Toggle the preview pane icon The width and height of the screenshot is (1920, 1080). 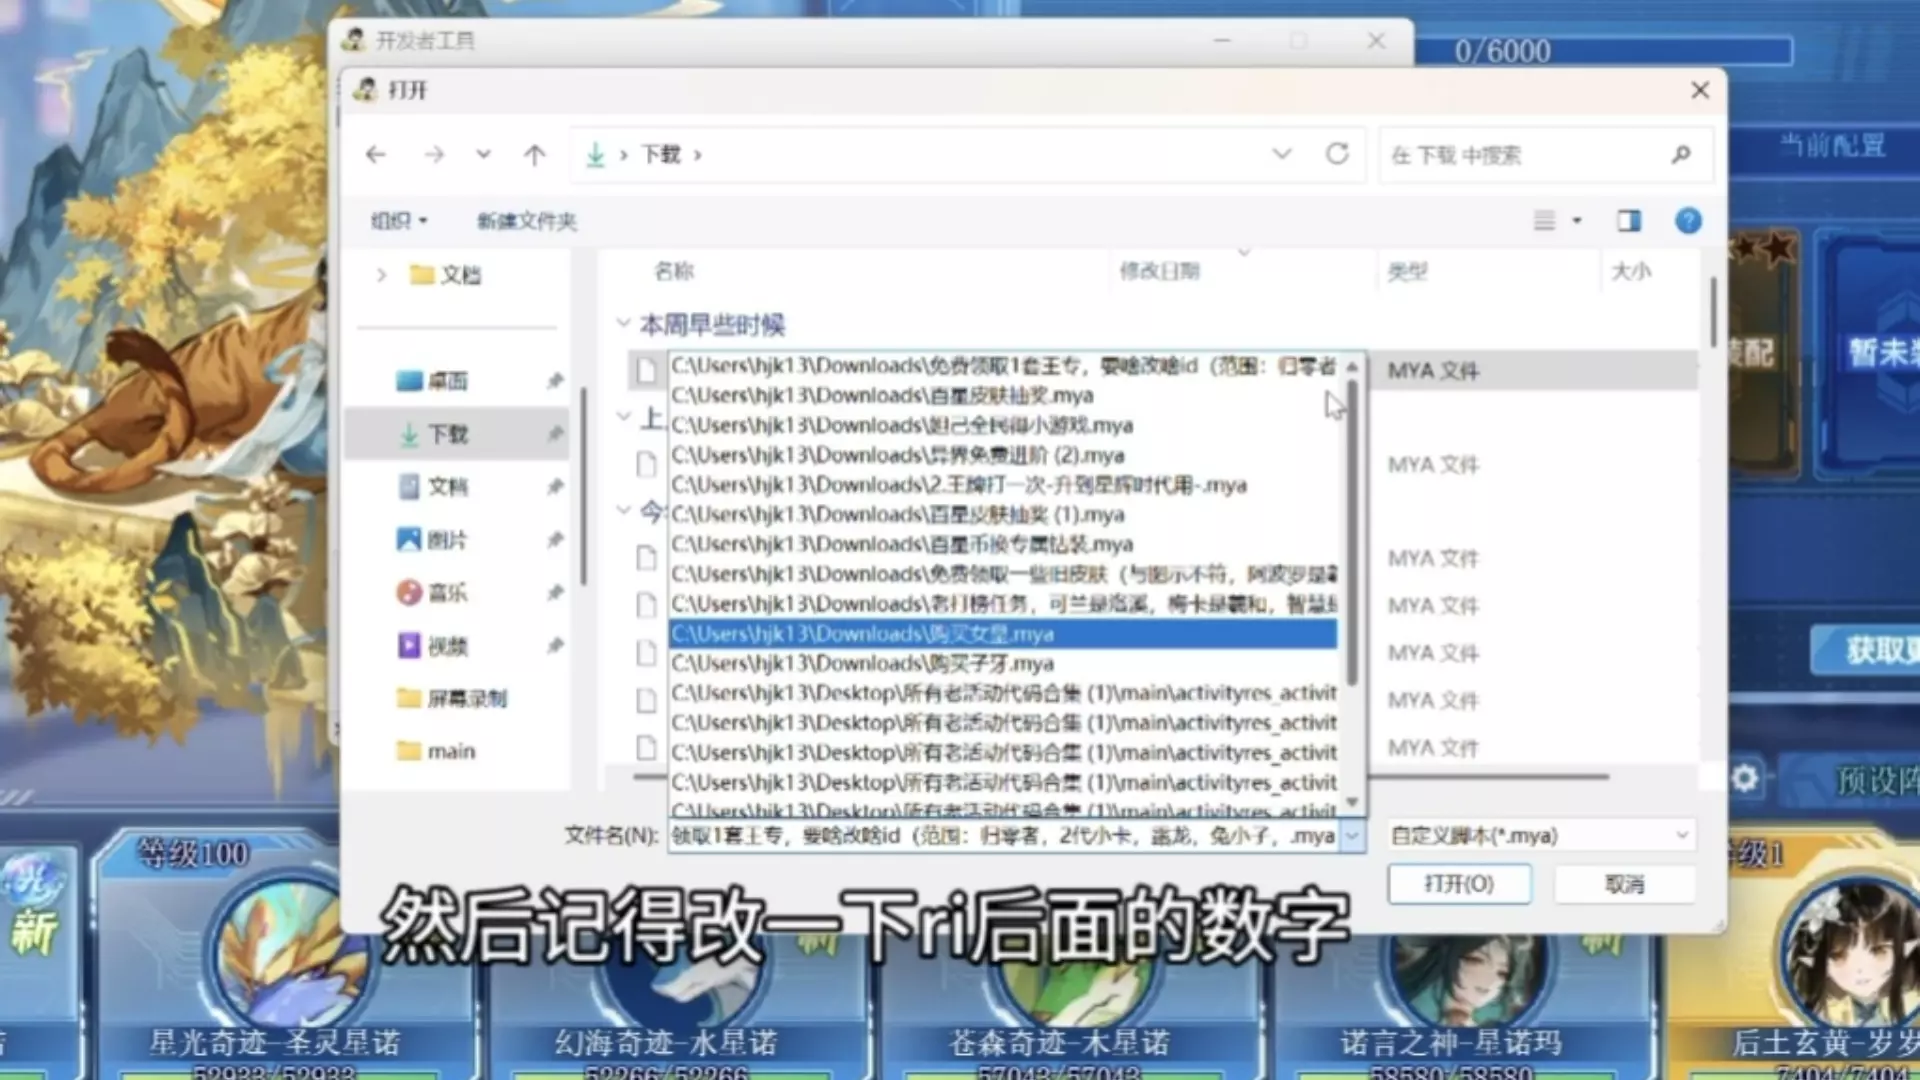pyautogui.click(x=1629, y=221)
